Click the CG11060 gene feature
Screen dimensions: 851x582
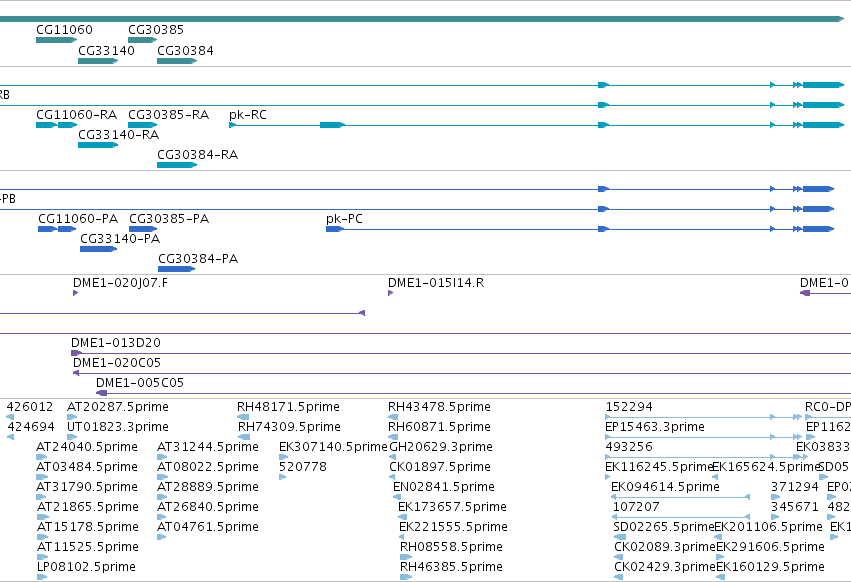pyautogui.click(x=56, y=40)
